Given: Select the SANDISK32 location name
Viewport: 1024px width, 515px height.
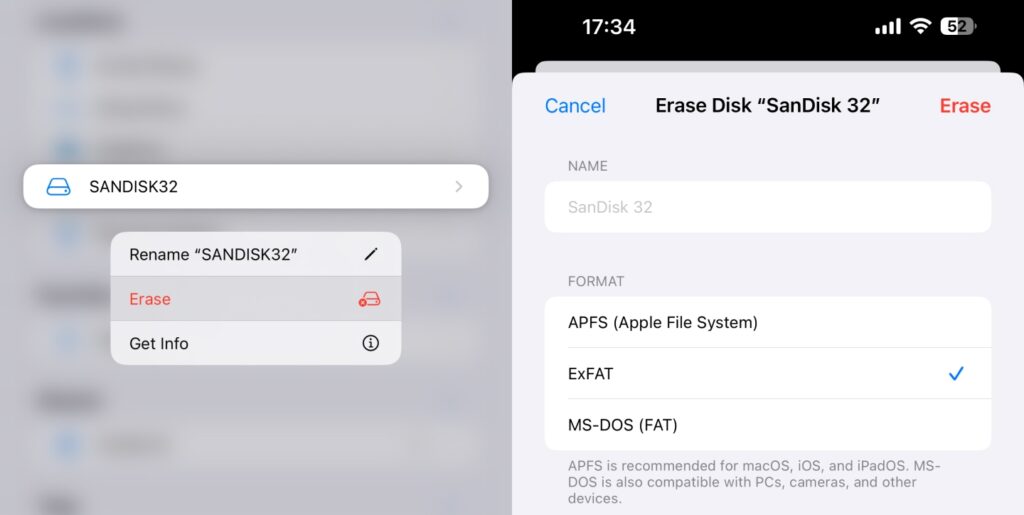Looking at the screenshot, I should [133, 187].
